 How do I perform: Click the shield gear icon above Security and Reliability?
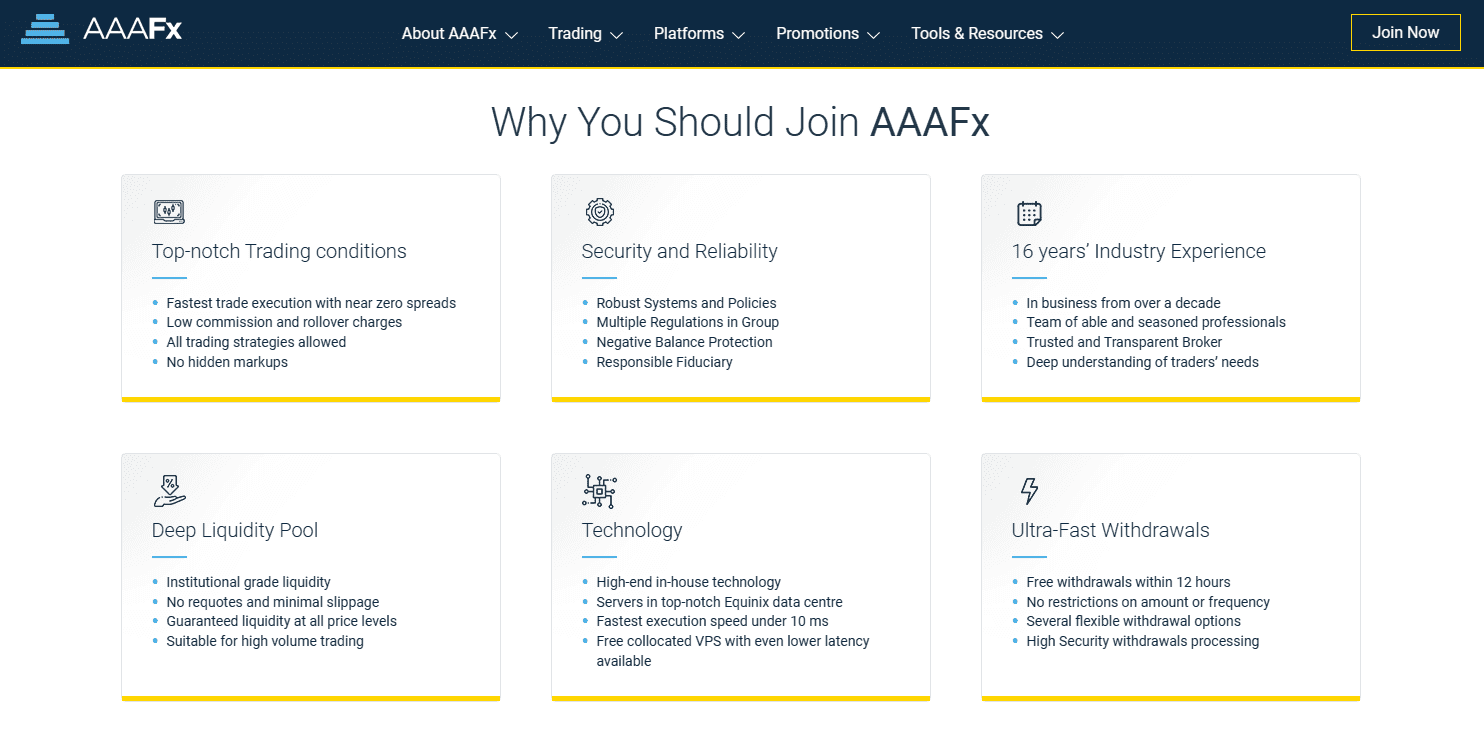tap(599, 212)
